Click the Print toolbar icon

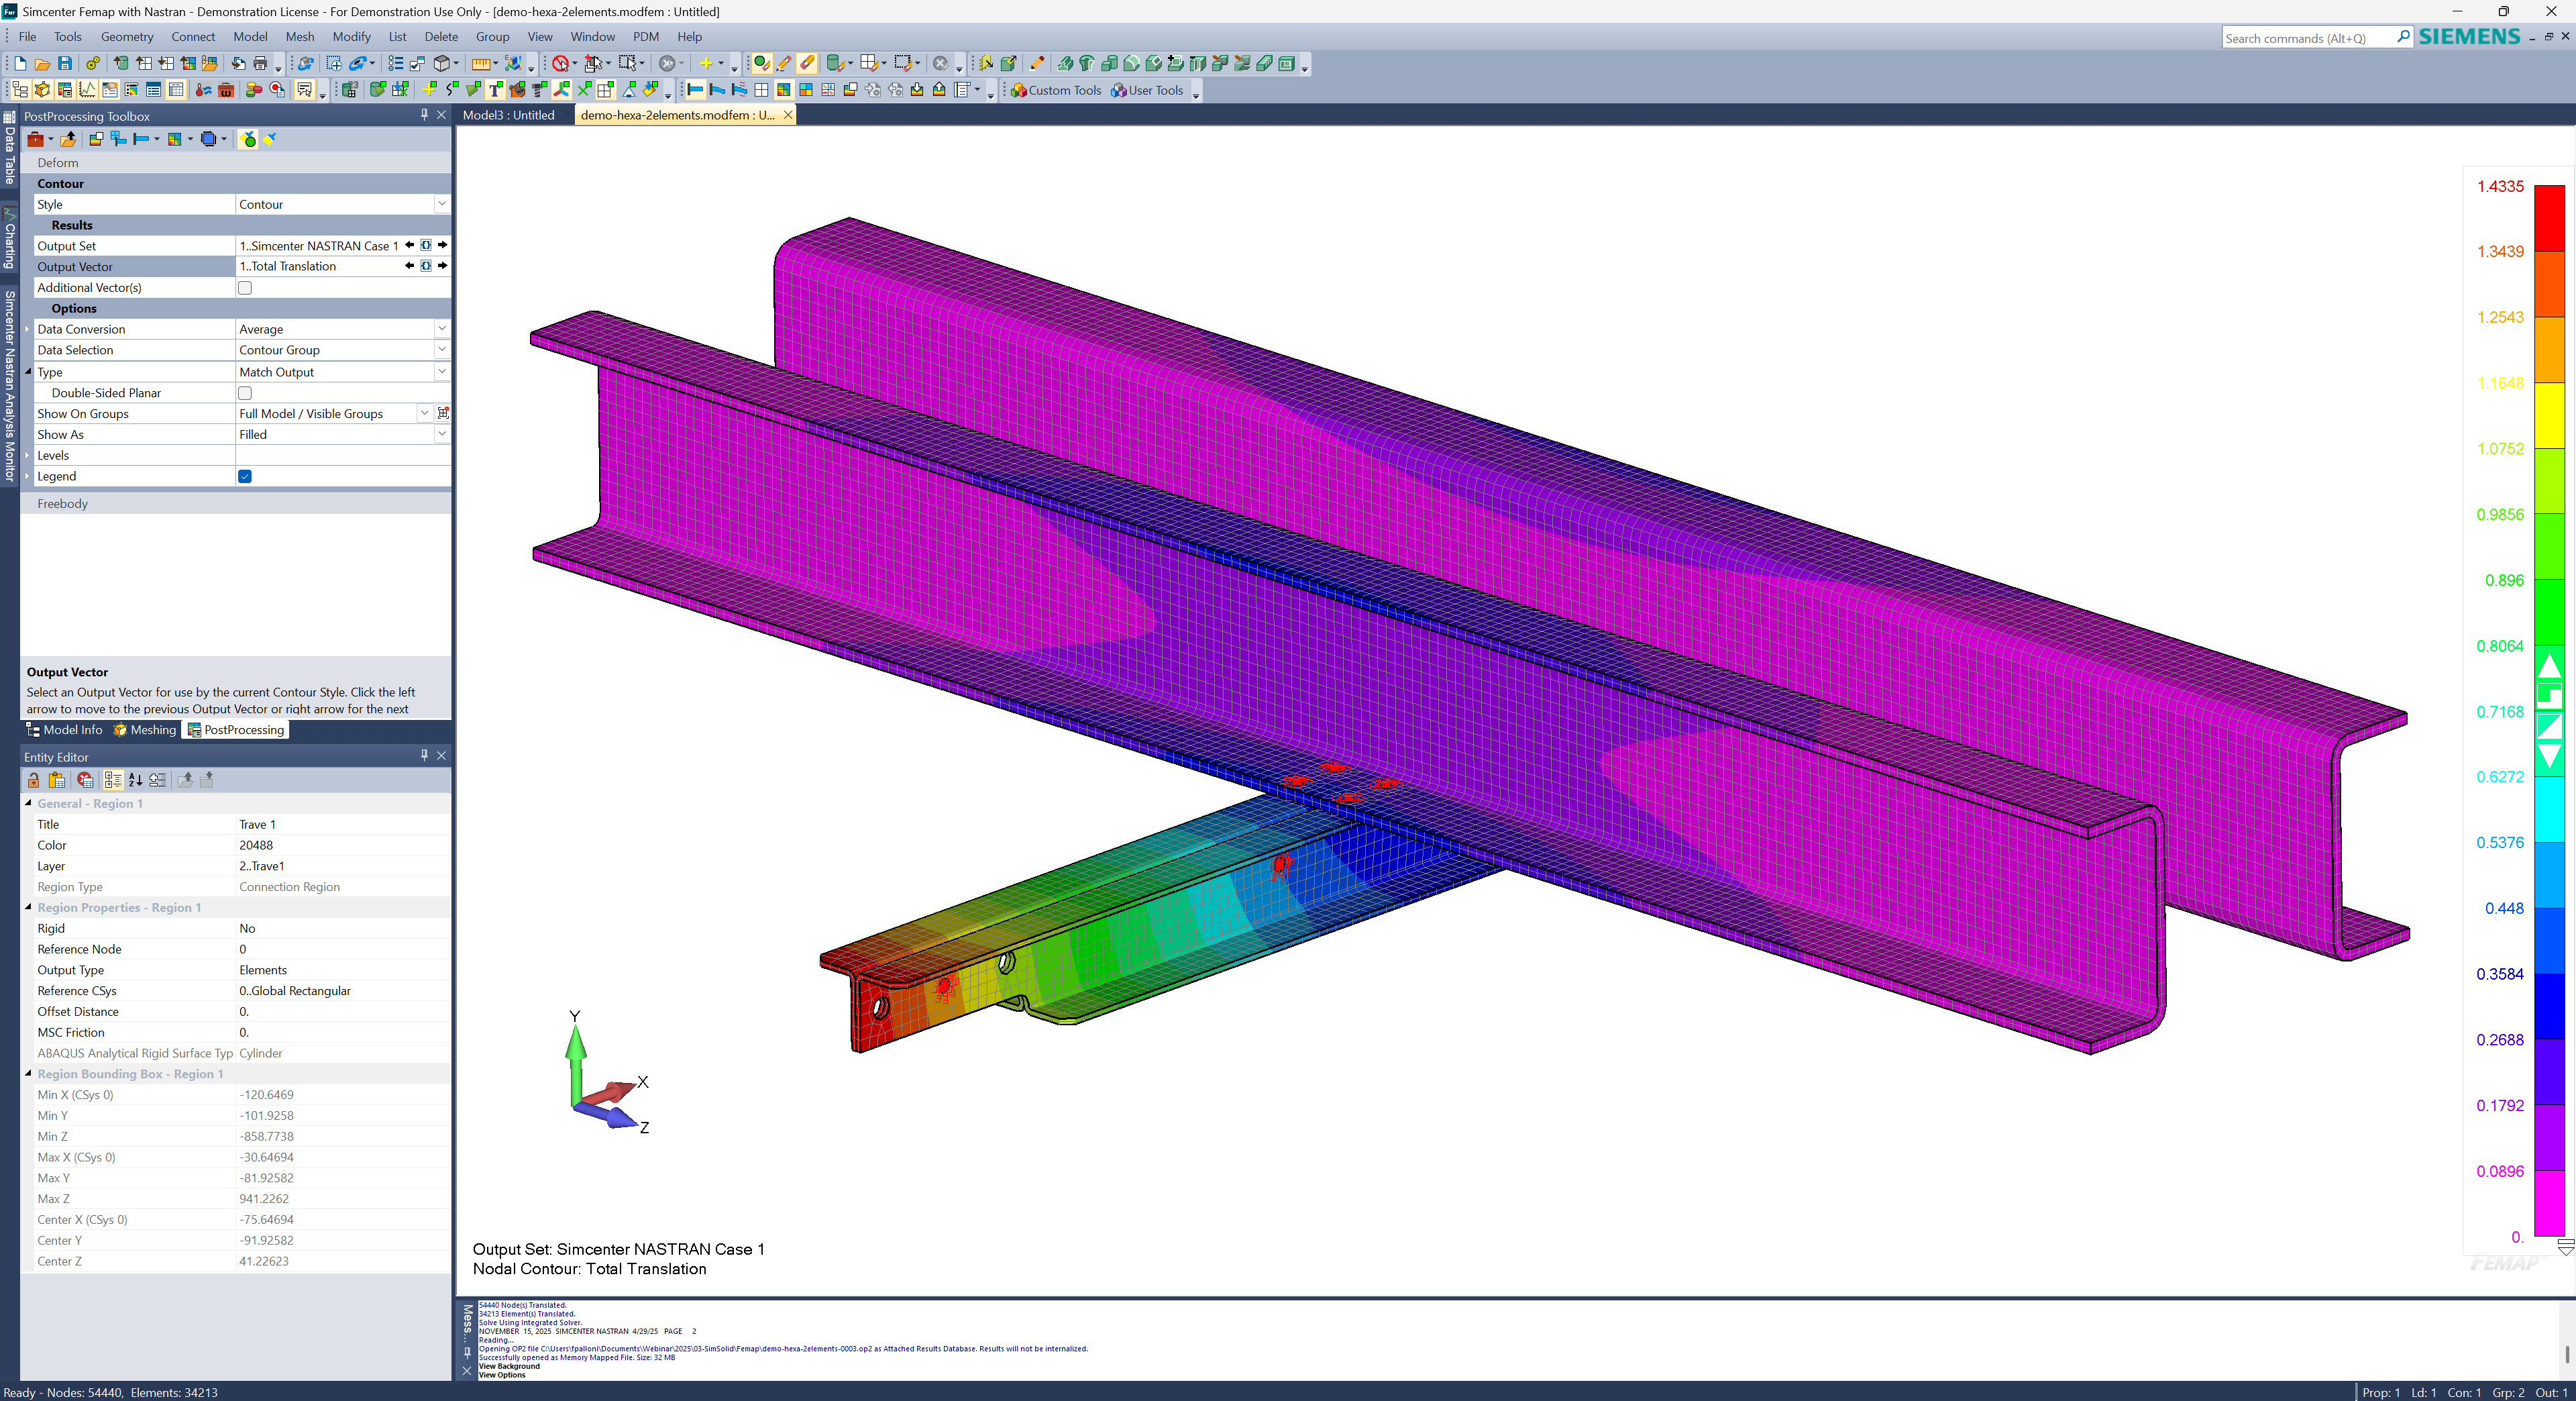261,64
